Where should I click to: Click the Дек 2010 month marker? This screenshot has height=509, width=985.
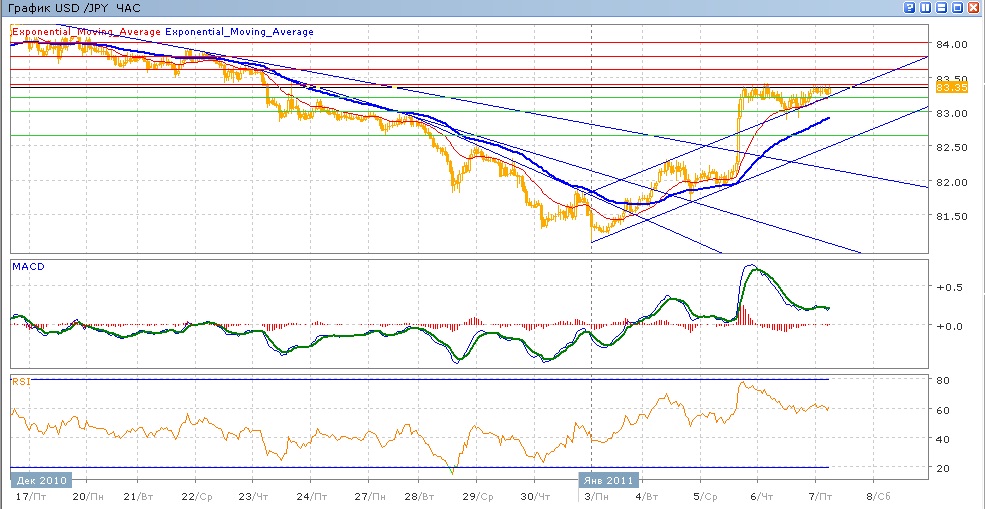(x=41, y=480)
